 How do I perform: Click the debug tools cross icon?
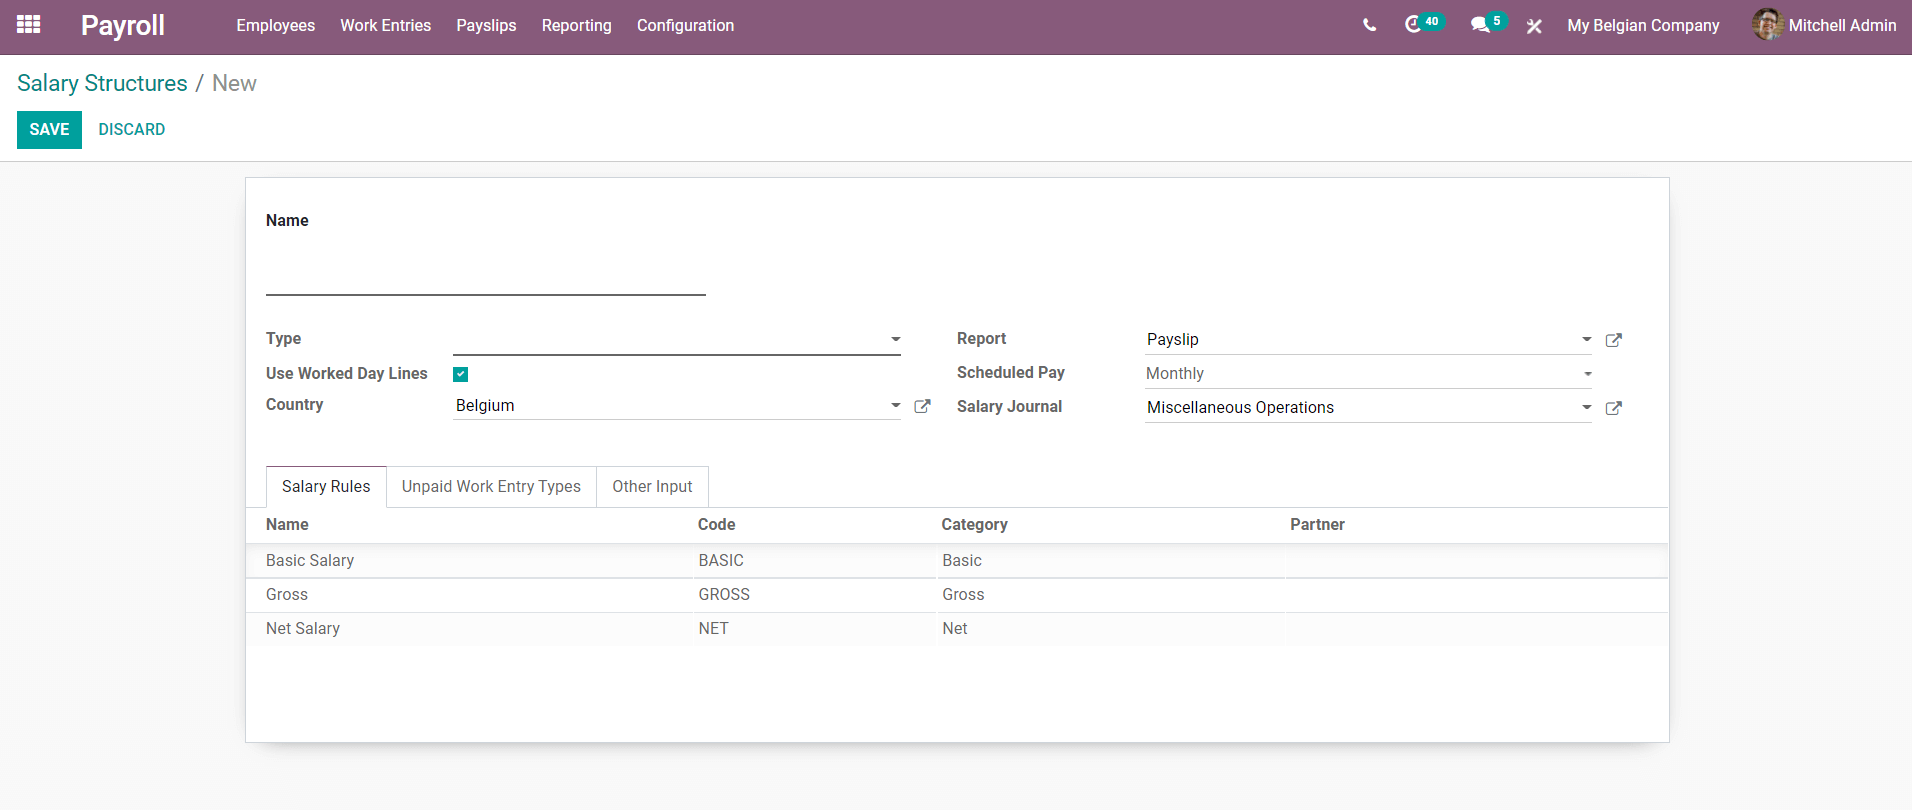tap(1534, 26)
